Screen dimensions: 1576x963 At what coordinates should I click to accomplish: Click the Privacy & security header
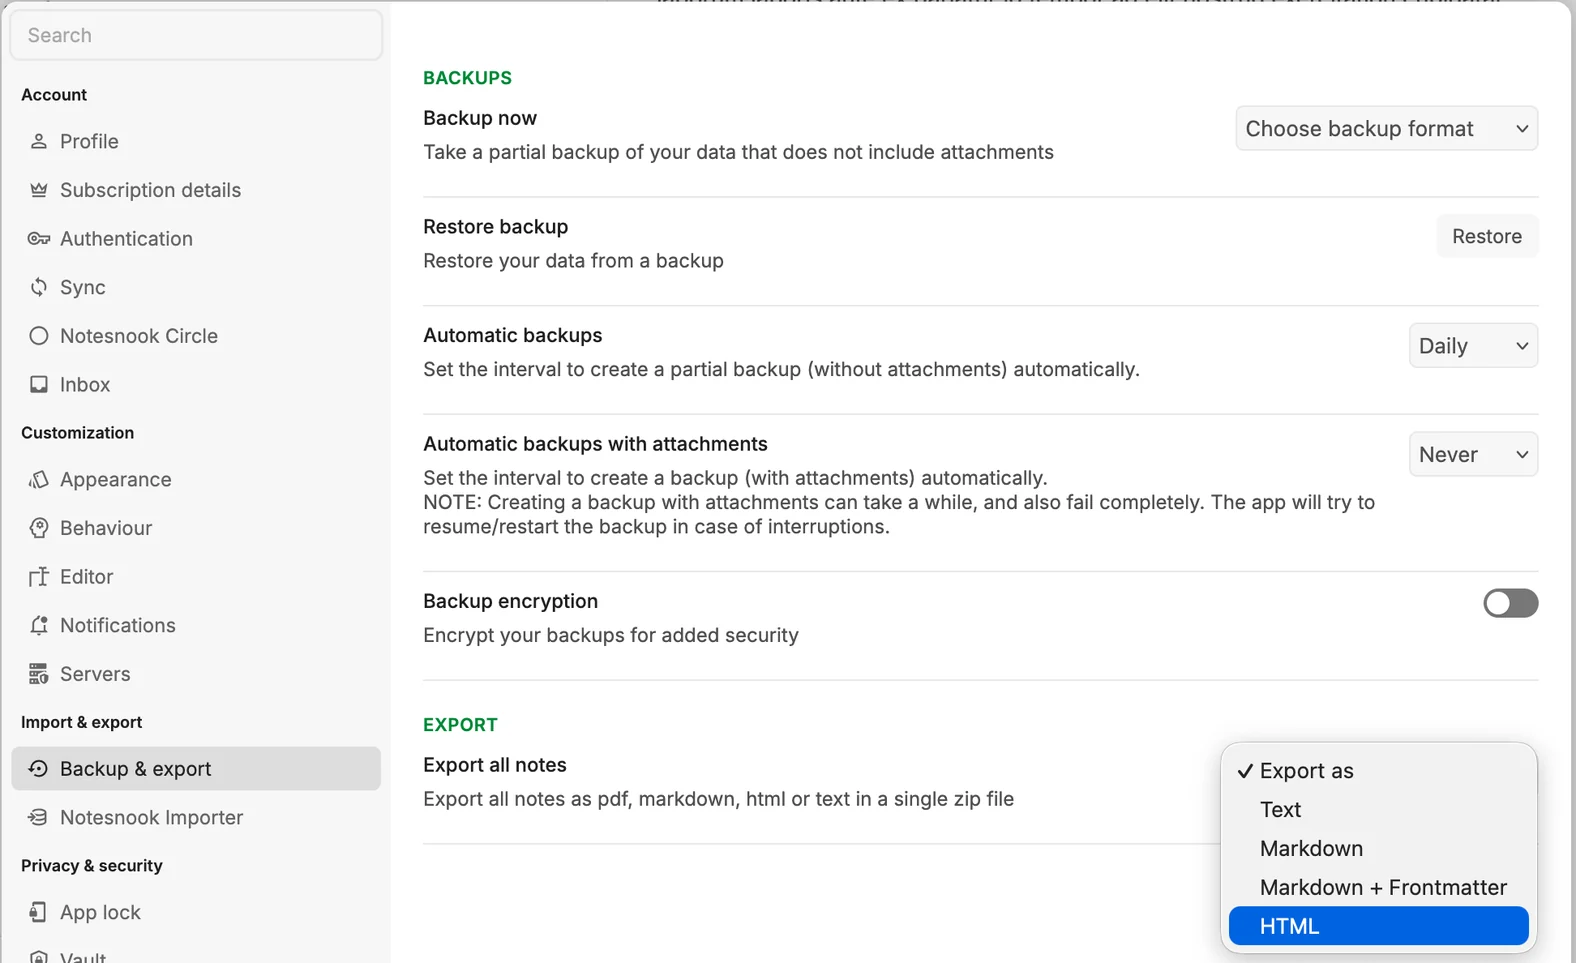pyautogui.click(x=92, y=866)
